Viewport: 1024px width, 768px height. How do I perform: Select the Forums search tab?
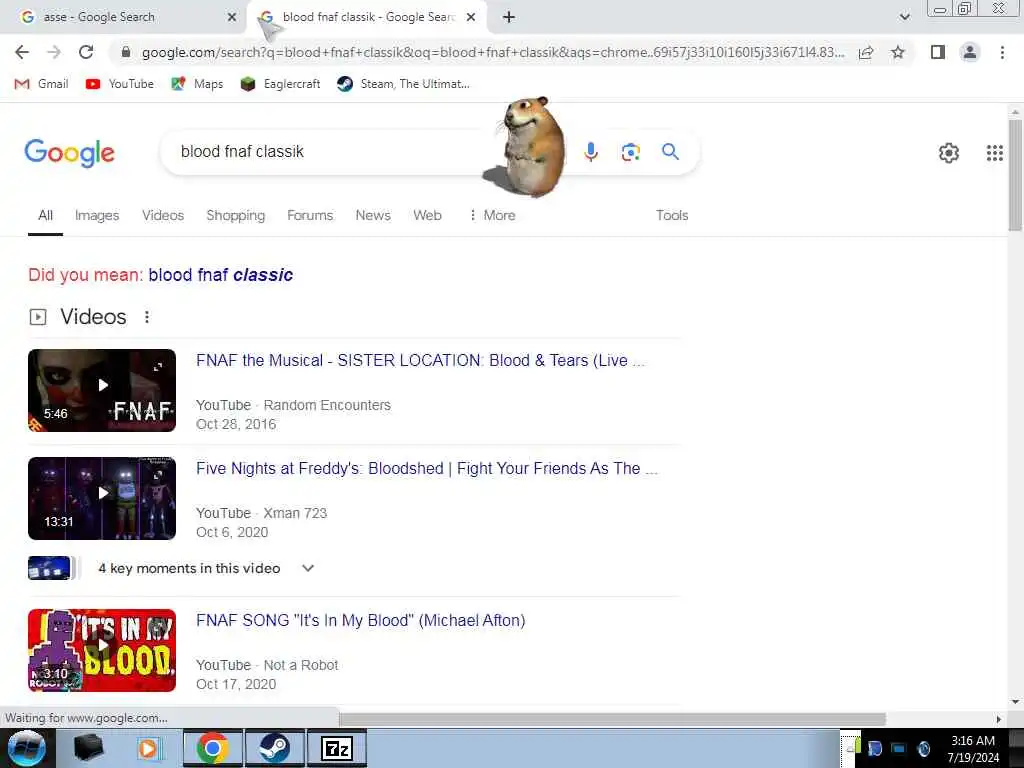click(310, 215)
